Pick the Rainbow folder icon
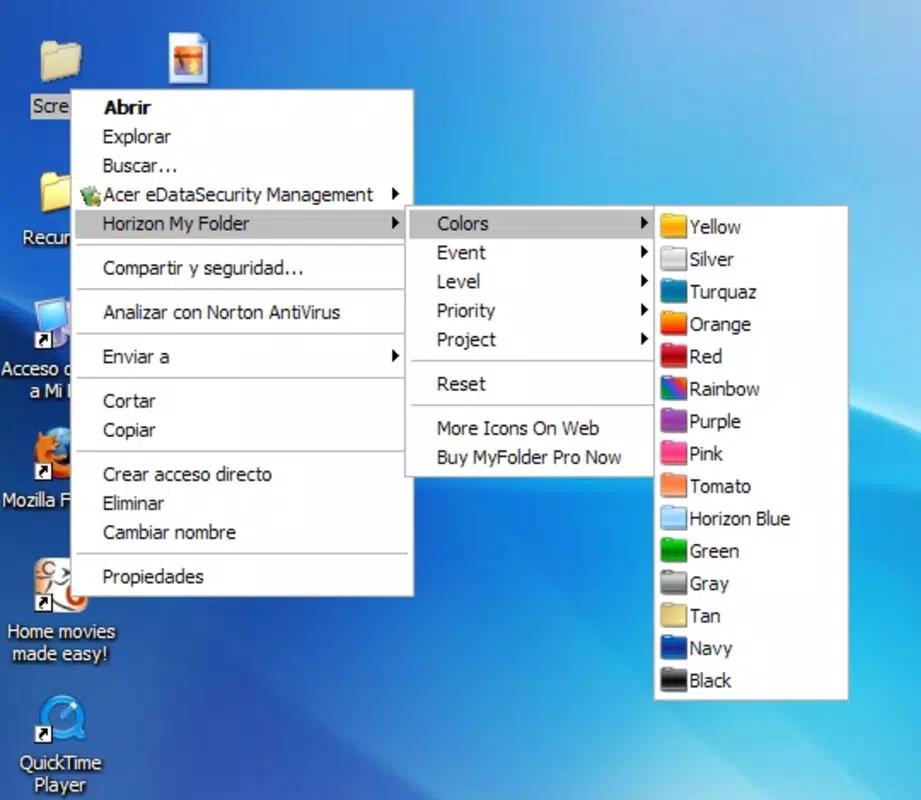 click(x=673, y=388)
